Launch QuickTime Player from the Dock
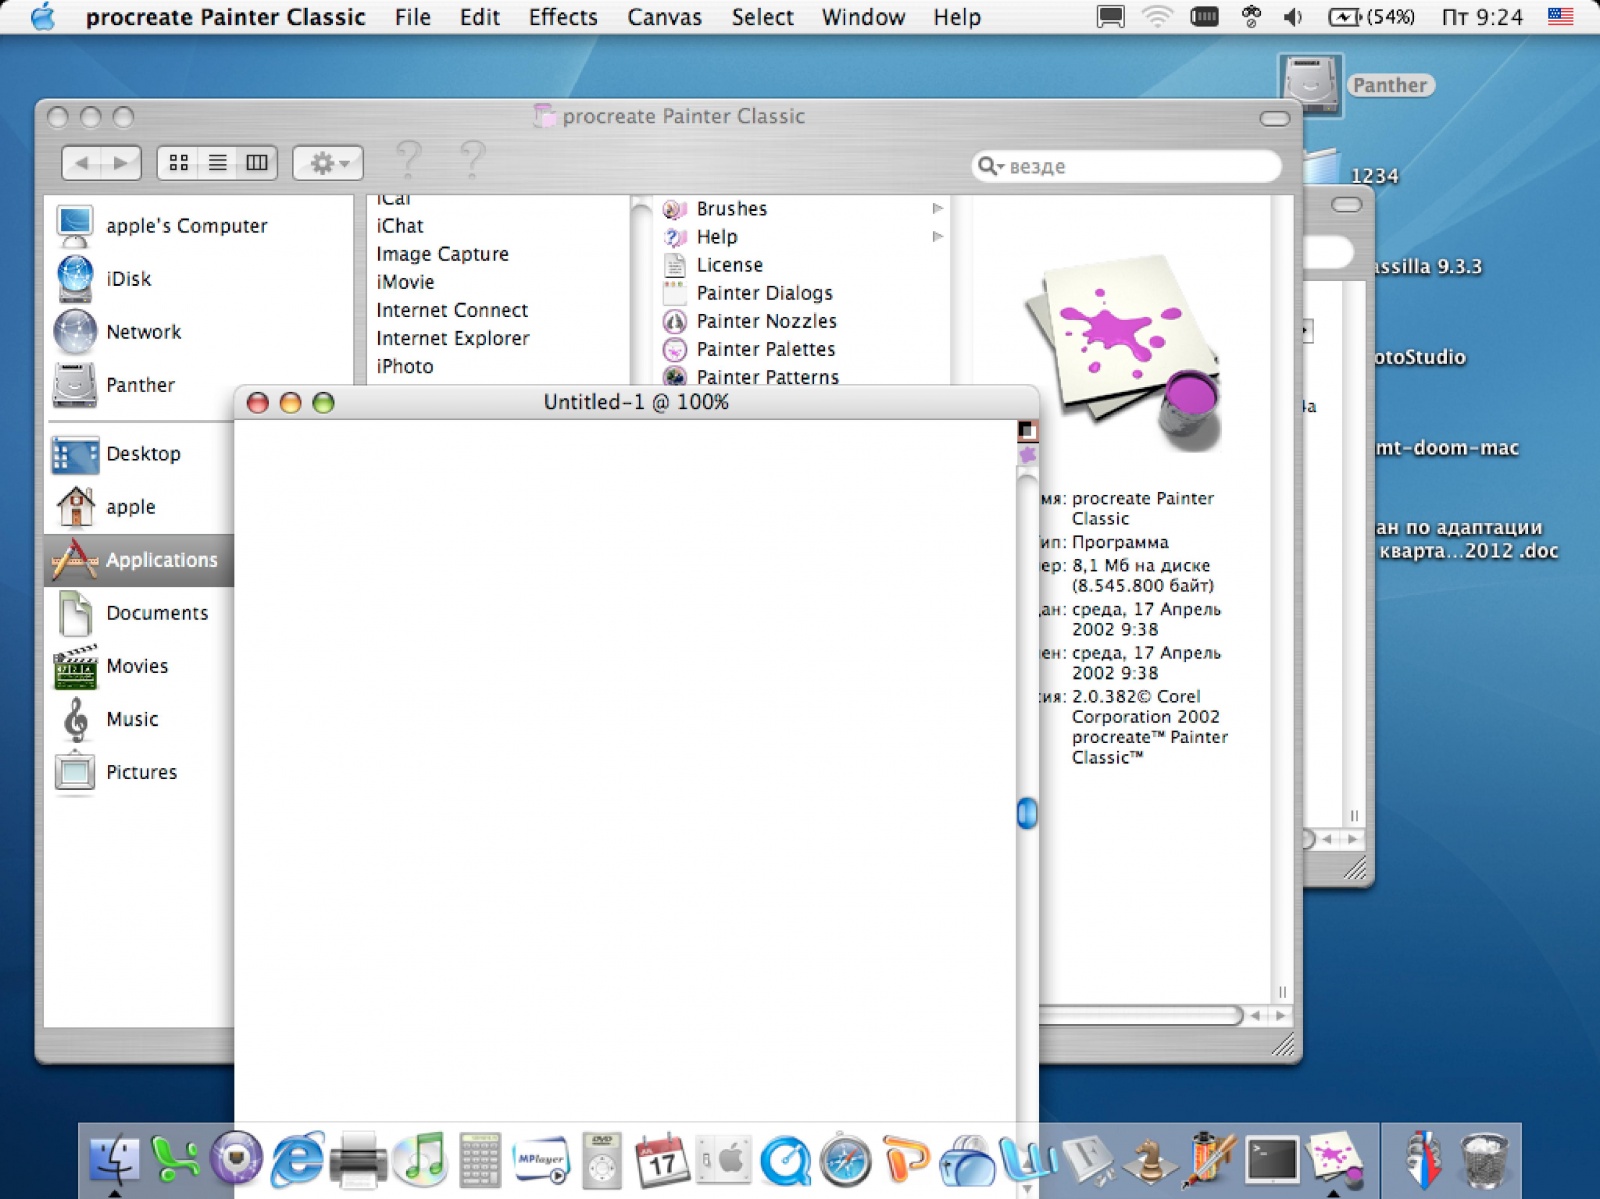The height and width of the screenshot is (1199, 1600). (x=785, y=1160)
